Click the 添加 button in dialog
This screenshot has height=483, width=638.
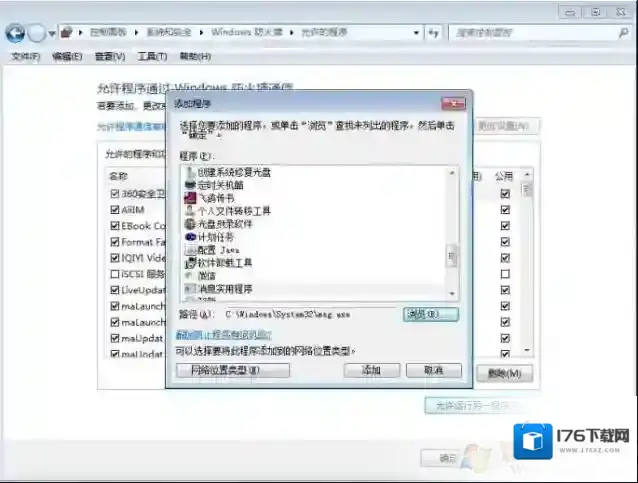pos(371,370)
